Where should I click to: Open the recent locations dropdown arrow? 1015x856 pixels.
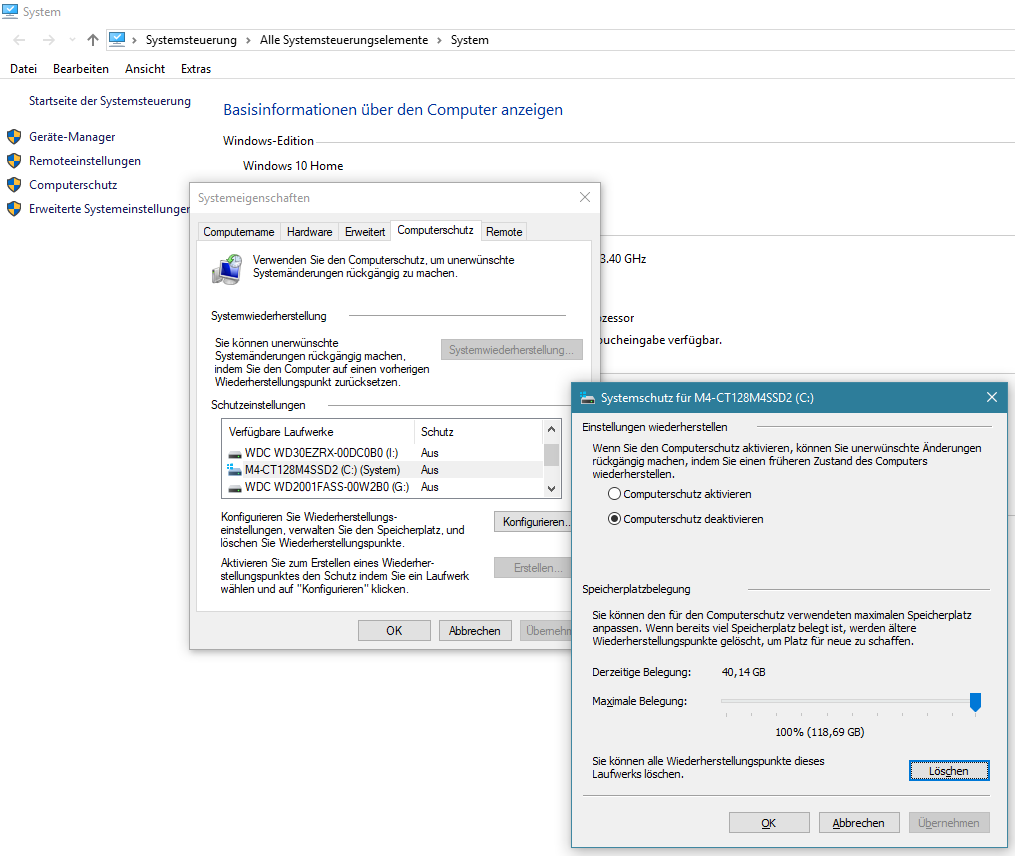click(72, 40)
